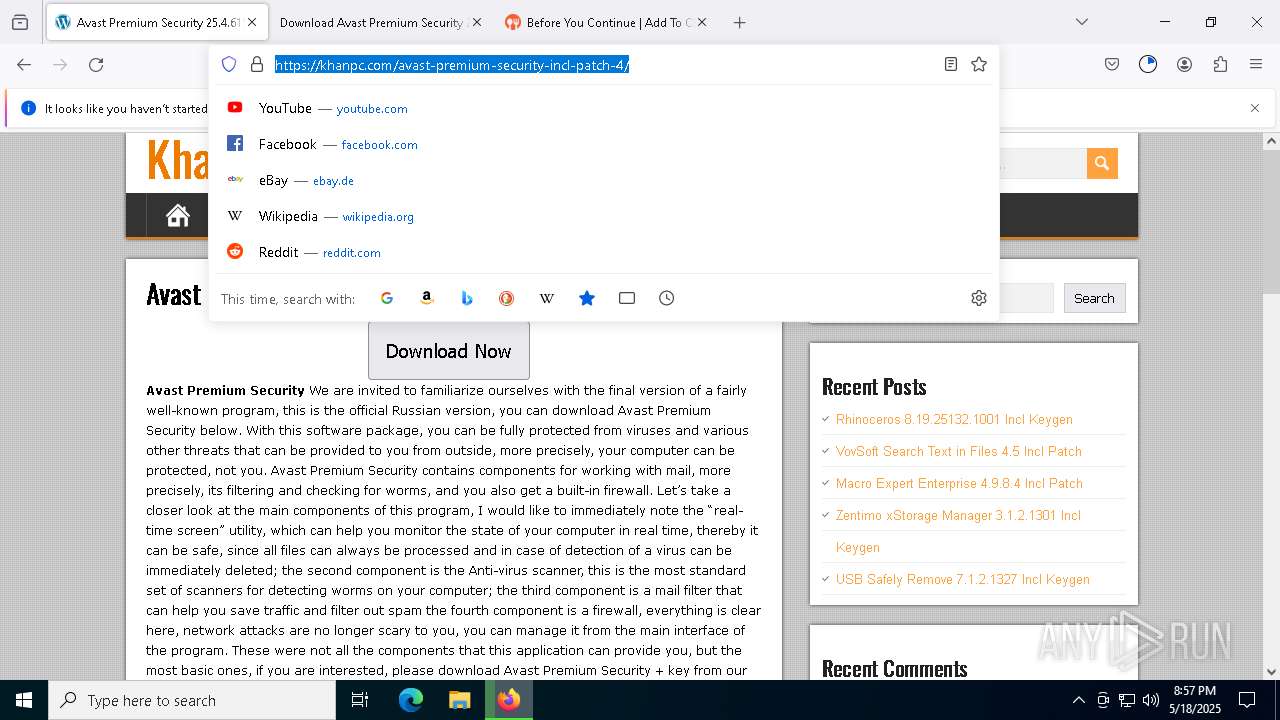Open the Extensions puzzle icon
1280x720 pixels.
(x=1220, y=64)
